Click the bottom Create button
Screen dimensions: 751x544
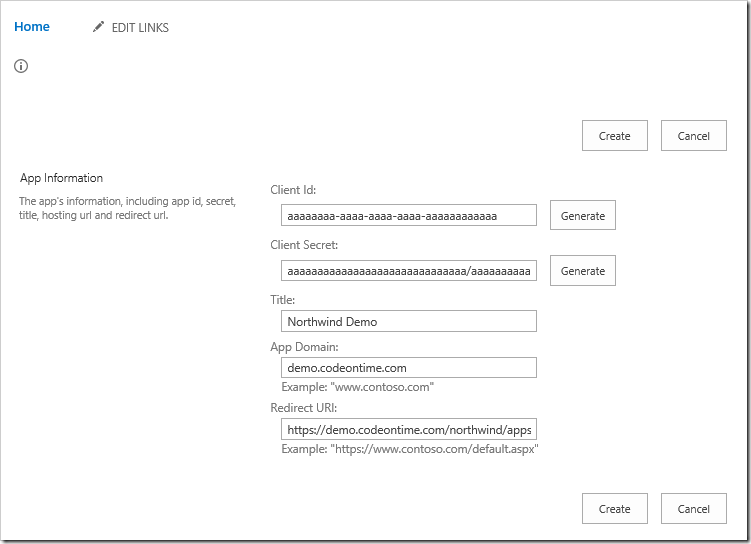(x=614, y=509)
